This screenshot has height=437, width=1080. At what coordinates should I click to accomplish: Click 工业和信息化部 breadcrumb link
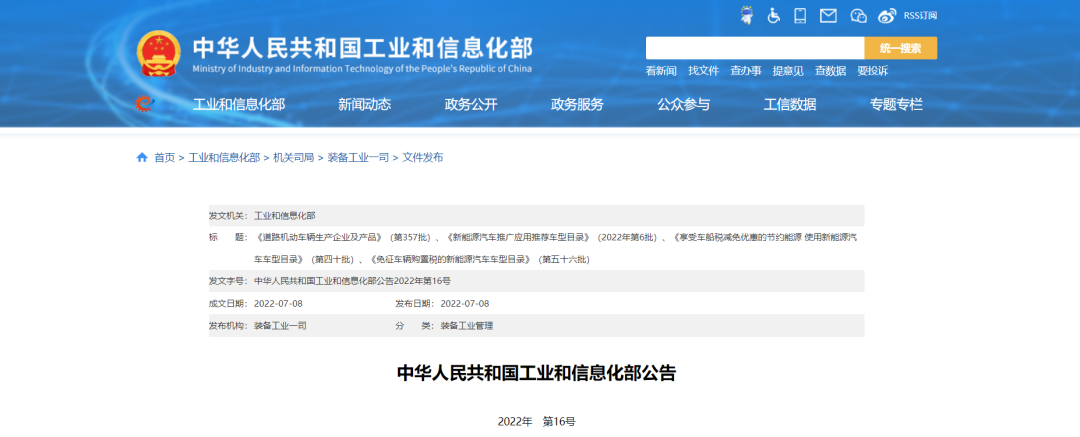tap(225, 157)
